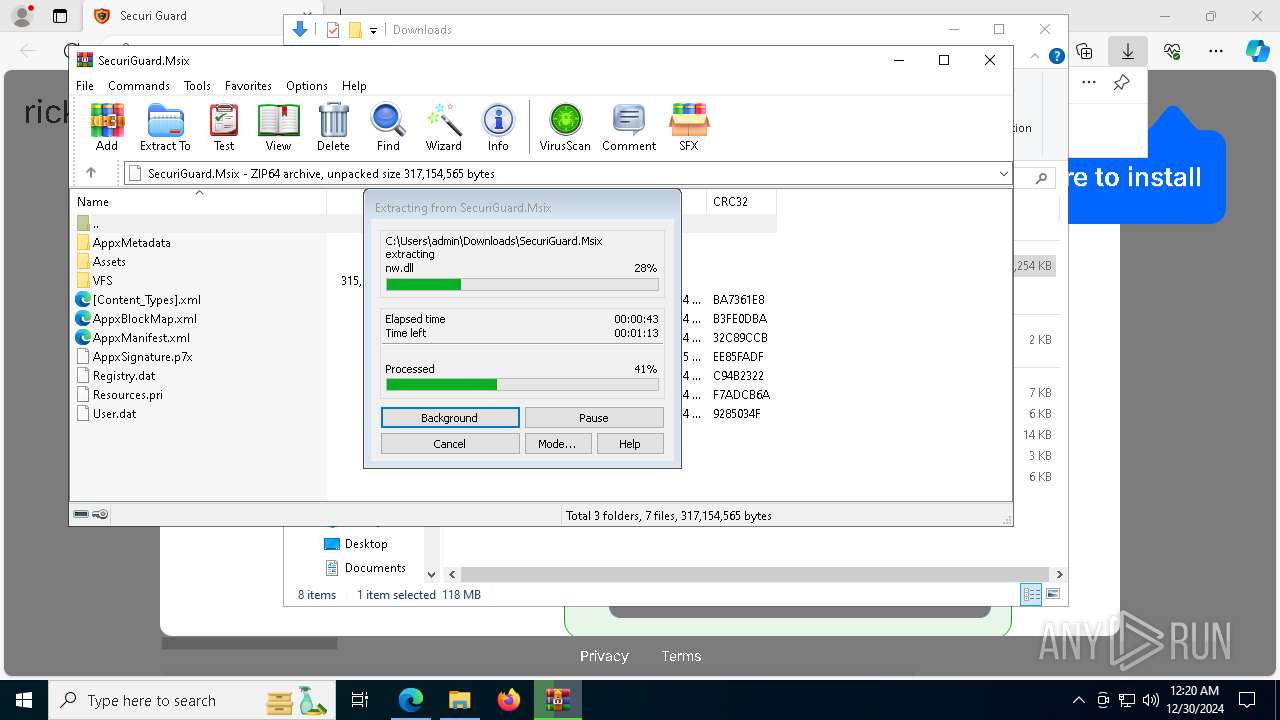Click the volume icon in system tray

click(1150, 700)
